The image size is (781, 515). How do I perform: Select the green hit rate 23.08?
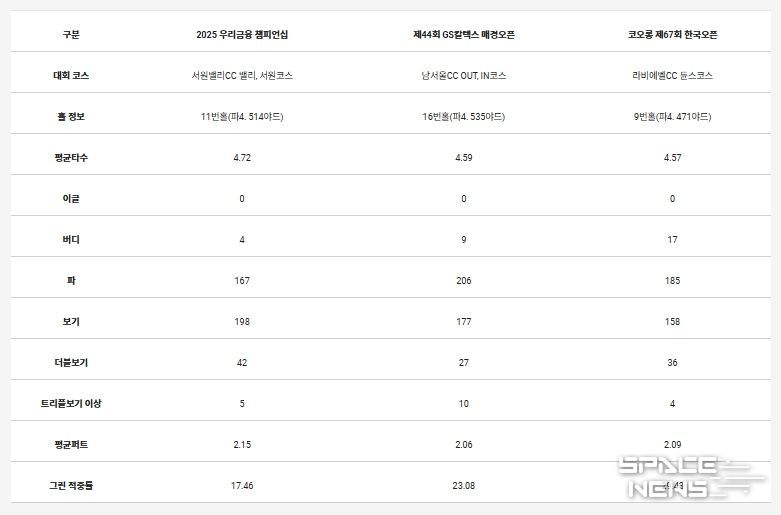pos(464,485)
